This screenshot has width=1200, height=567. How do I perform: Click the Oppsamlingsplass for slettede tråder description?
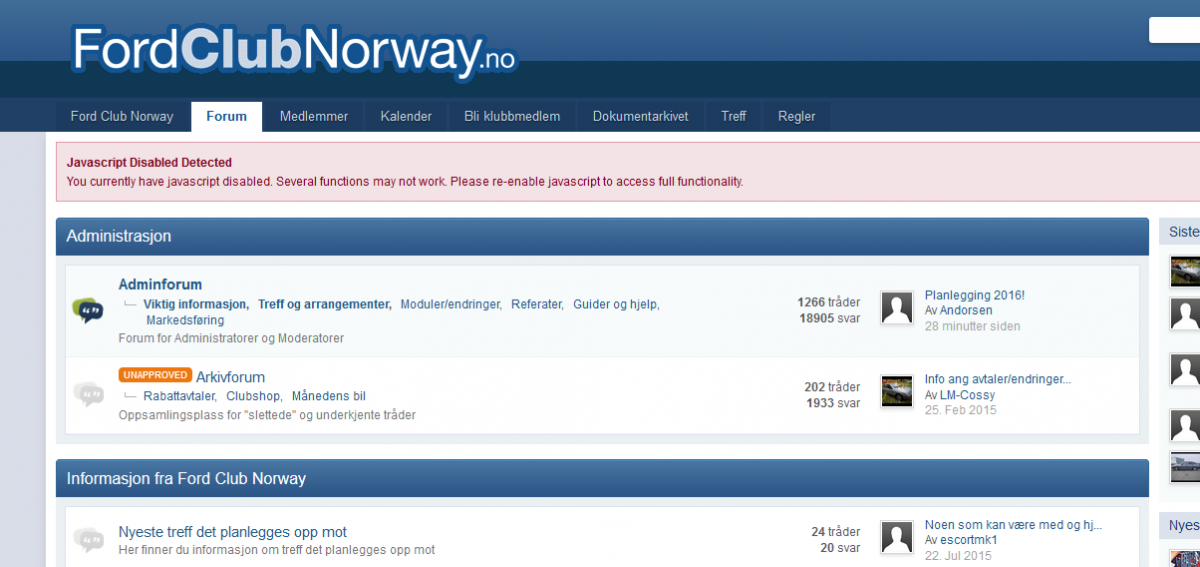click(x=267, y=414)
